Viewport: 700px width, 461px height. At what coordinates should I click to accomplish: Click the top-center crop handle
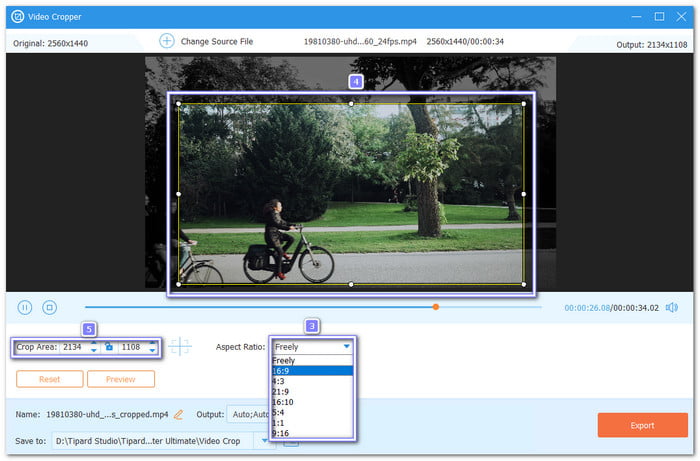(351, 104)
